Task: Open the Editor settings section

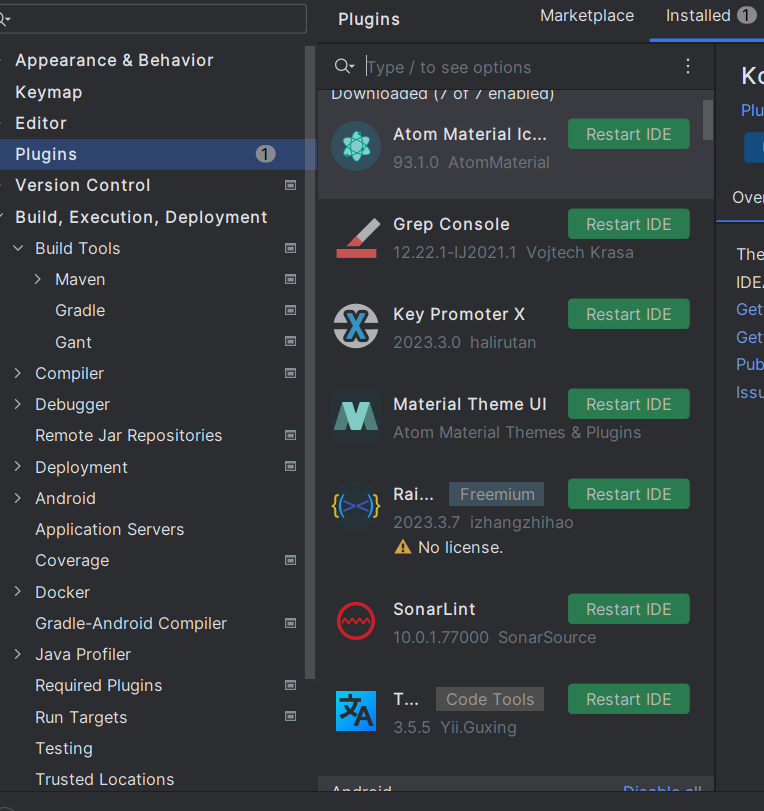Action: [41, 123]
